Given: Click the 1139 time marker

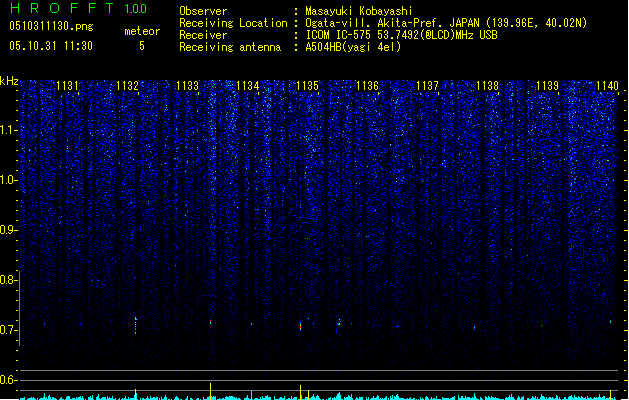Looking at the screenshot, I should point(547,86).
